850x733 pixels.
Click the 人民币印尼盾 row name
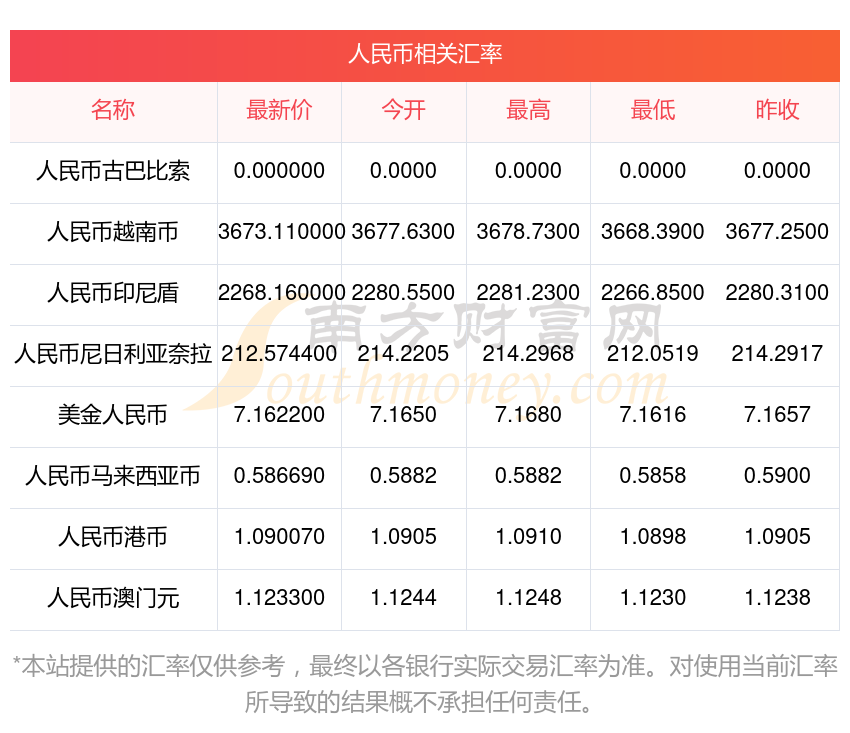113,293
